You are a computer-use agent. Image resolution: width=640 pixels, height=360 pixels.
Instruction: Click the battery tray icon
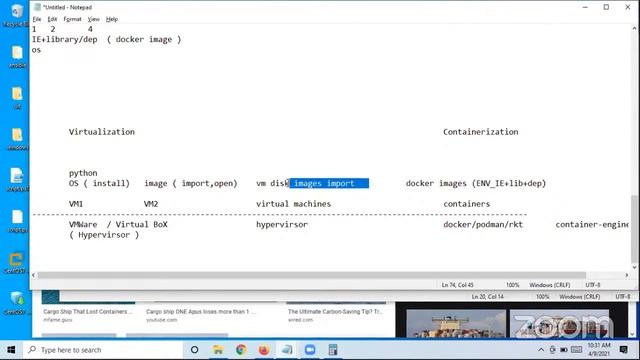click(564, 350)
